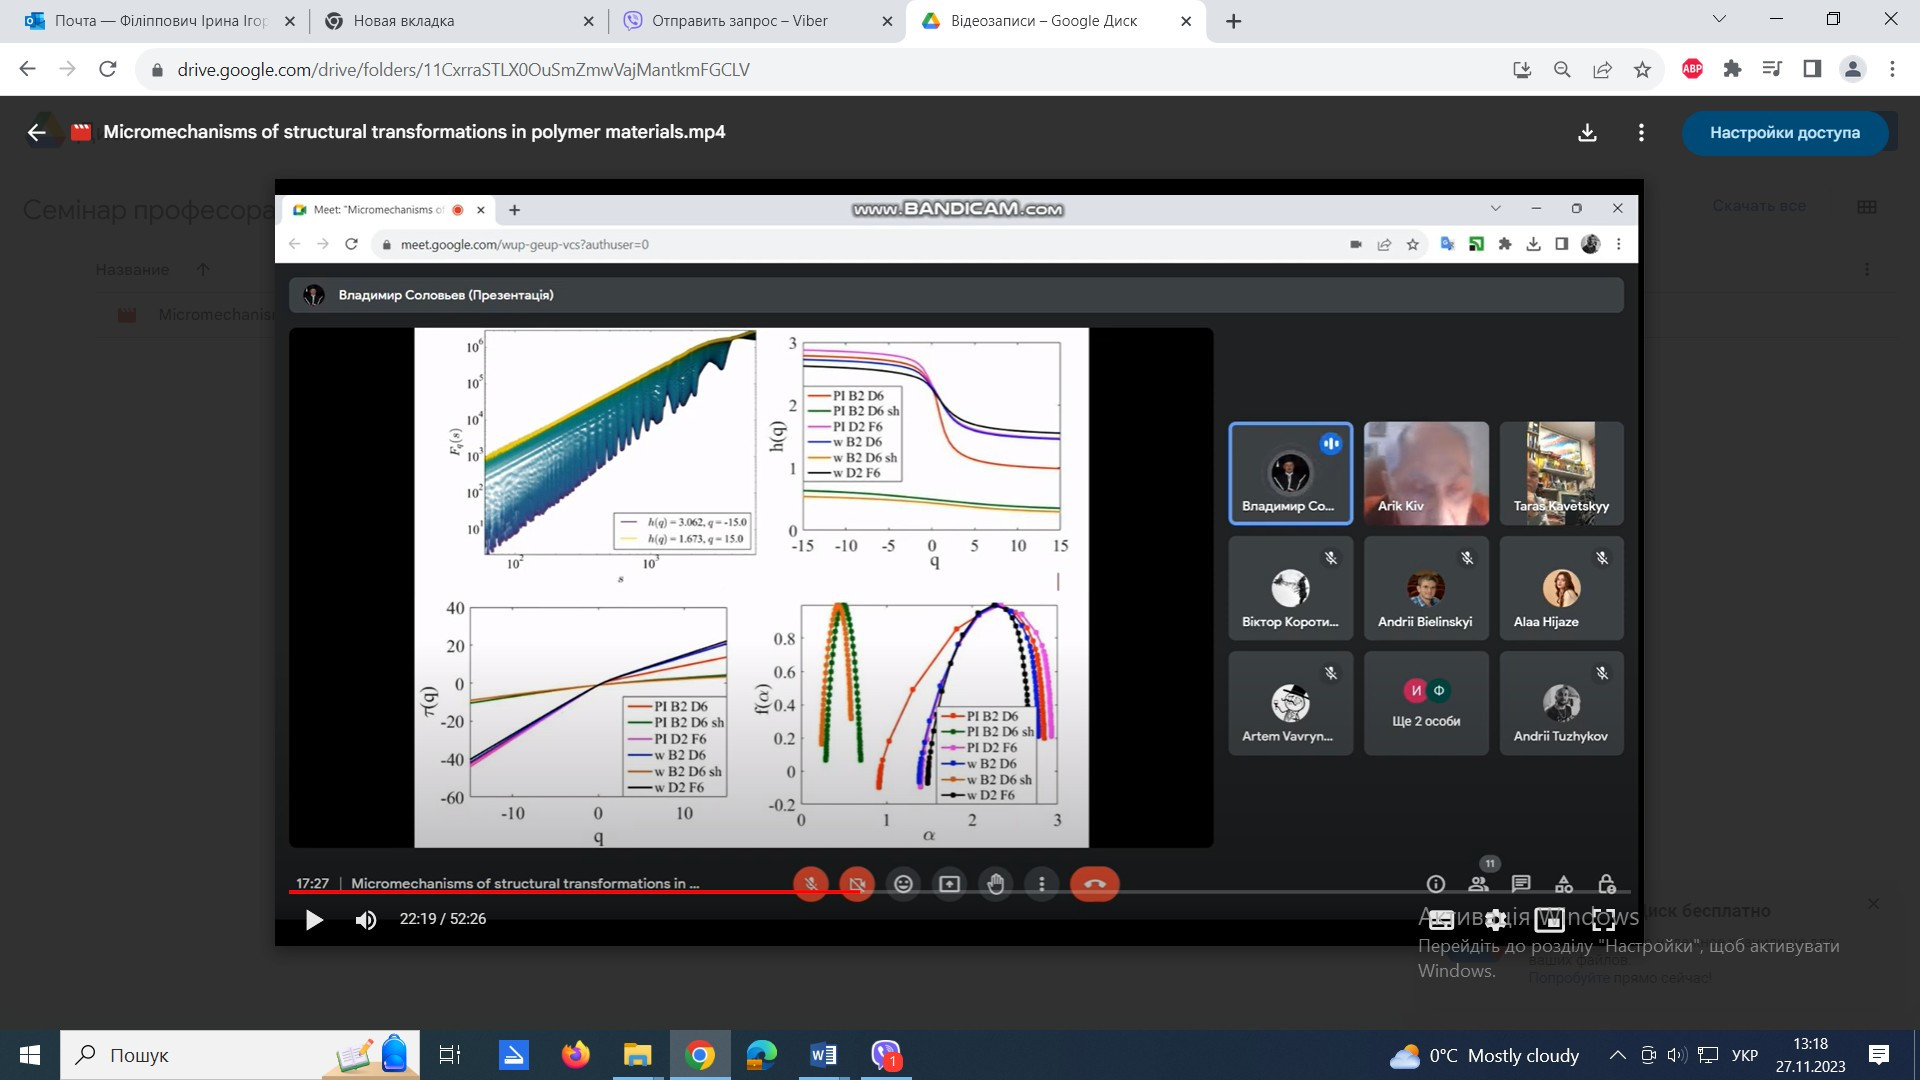Mute video using the volume speaker icon

[x=366, y=919]
